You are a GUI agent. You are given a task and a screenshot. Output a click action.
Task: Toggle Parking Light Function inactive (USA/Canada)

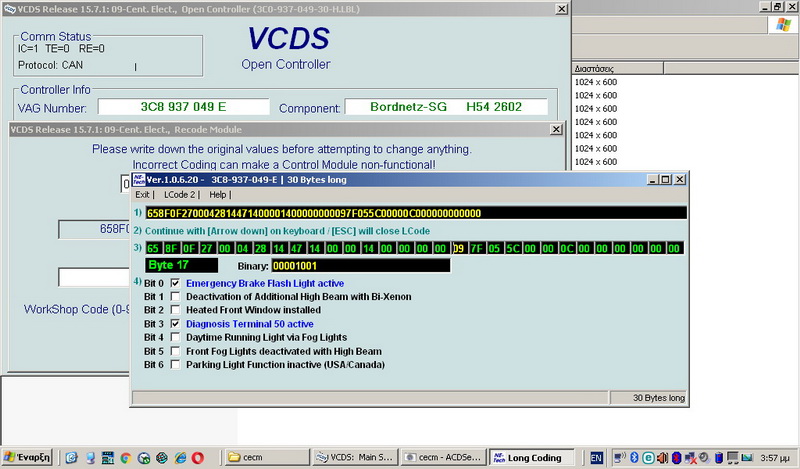[x=175, y=364]
